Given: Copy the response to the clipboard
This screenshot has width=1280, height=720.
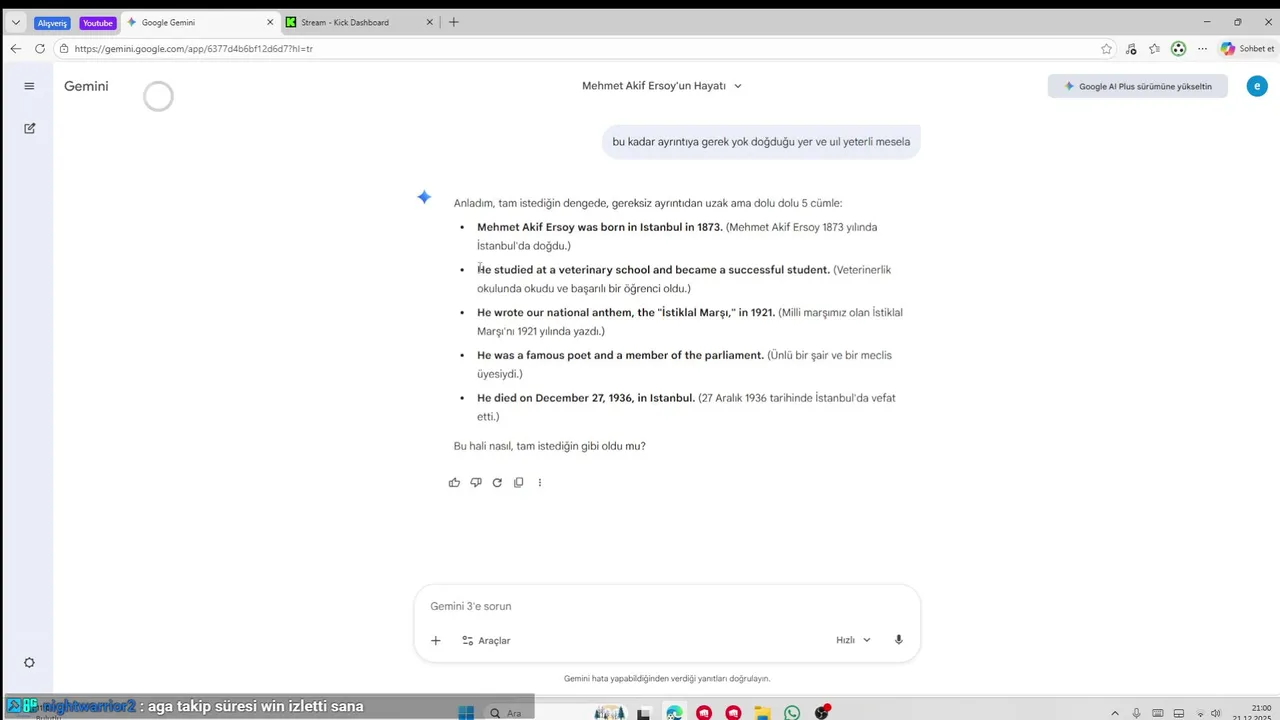Looking at the screenshot, I should point(518,482).
